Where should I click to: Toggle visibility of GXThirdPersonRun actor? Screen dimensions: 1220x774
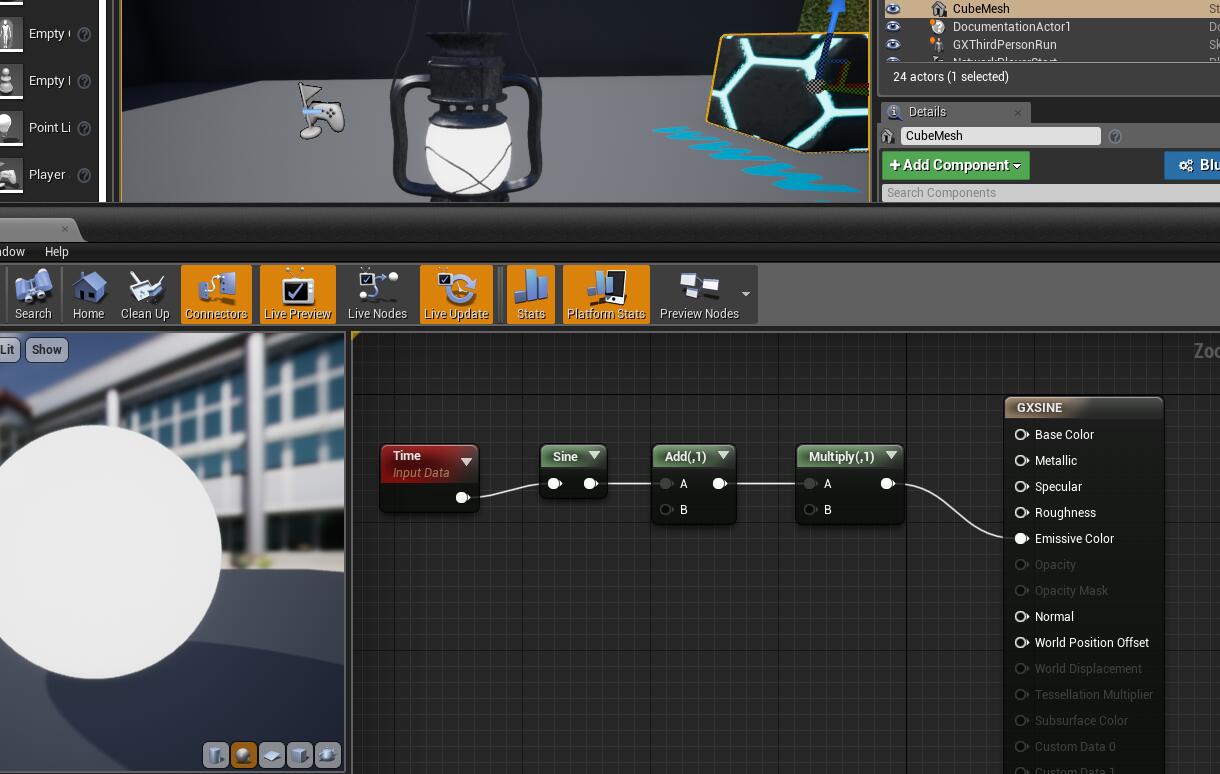893,45
